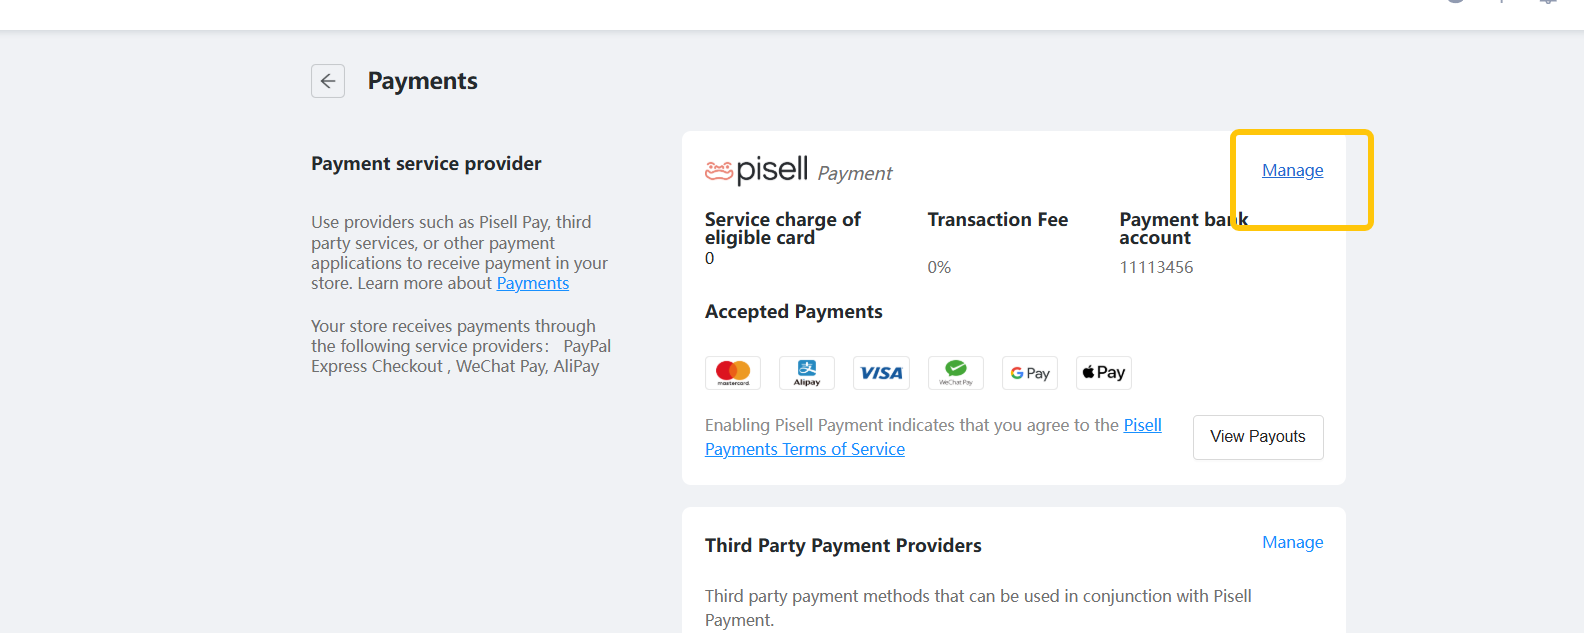Click the 0% Transaction Fee value
Viewport: 1584px width, 633px height.
(x=939, y=267)
